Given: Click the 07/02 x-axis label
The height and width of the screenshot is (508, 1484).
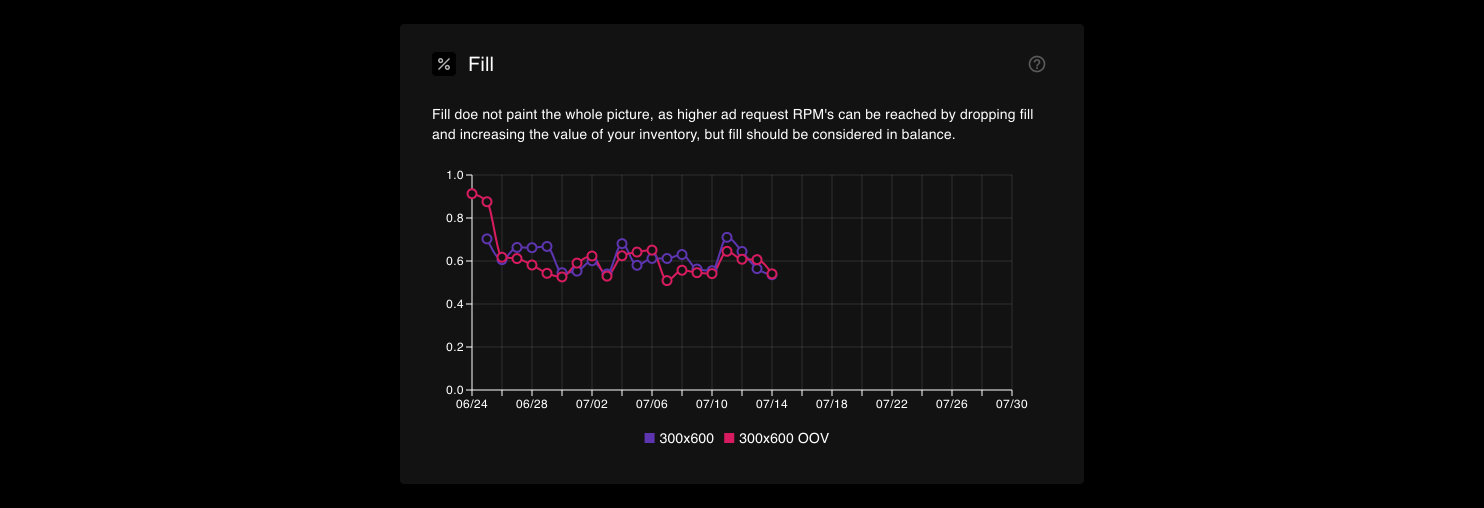Looking at the screenshot, I should click(592, 405).
